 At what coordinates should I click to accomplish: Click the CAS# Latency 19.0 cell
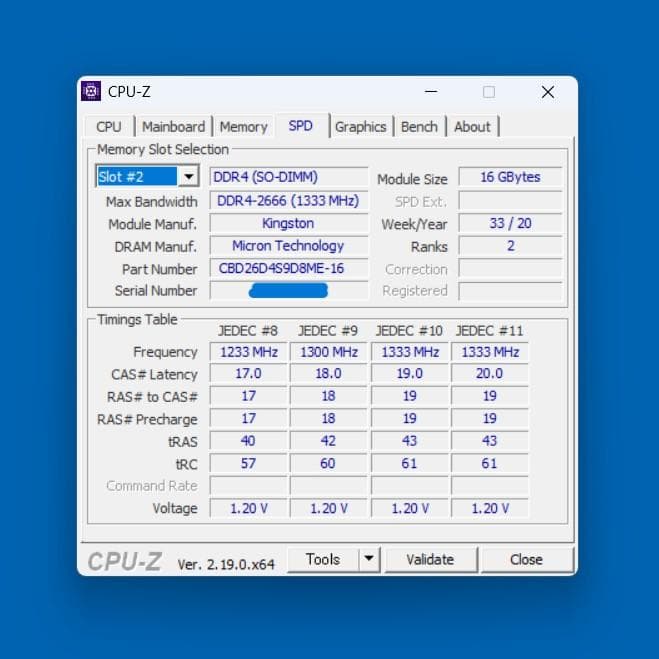point(410,374)
